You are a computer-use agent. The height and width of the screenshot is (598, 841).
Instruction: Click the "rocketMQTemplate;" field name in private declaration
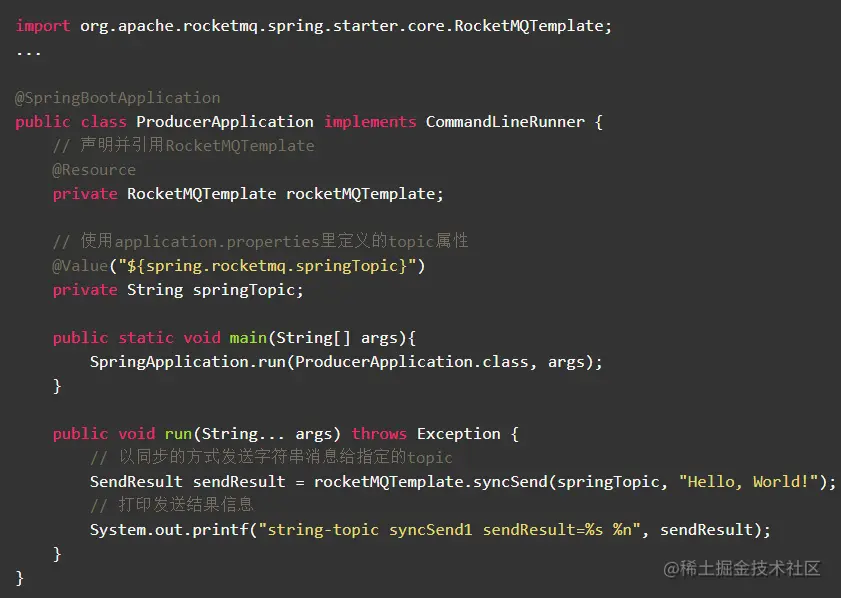pyautogui.click(x=365, y=194)
